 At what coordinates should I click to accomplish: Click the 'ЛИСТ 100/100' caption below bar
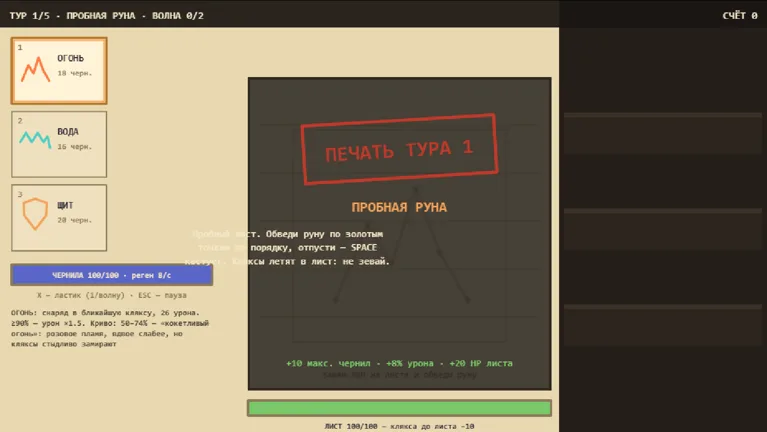351,426
